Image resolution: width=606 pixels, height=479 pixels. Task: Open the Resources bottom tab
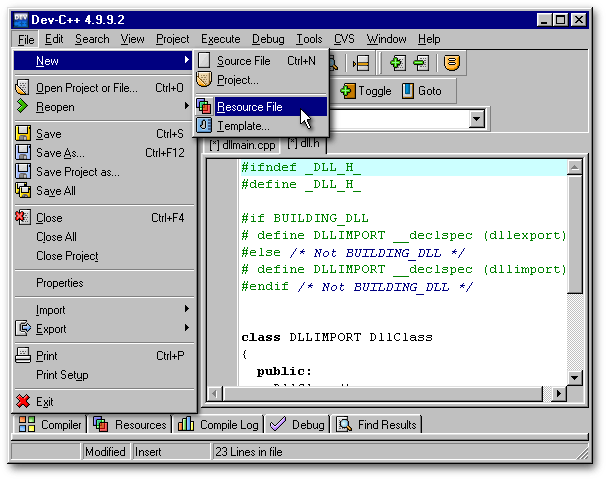[129, 424]
